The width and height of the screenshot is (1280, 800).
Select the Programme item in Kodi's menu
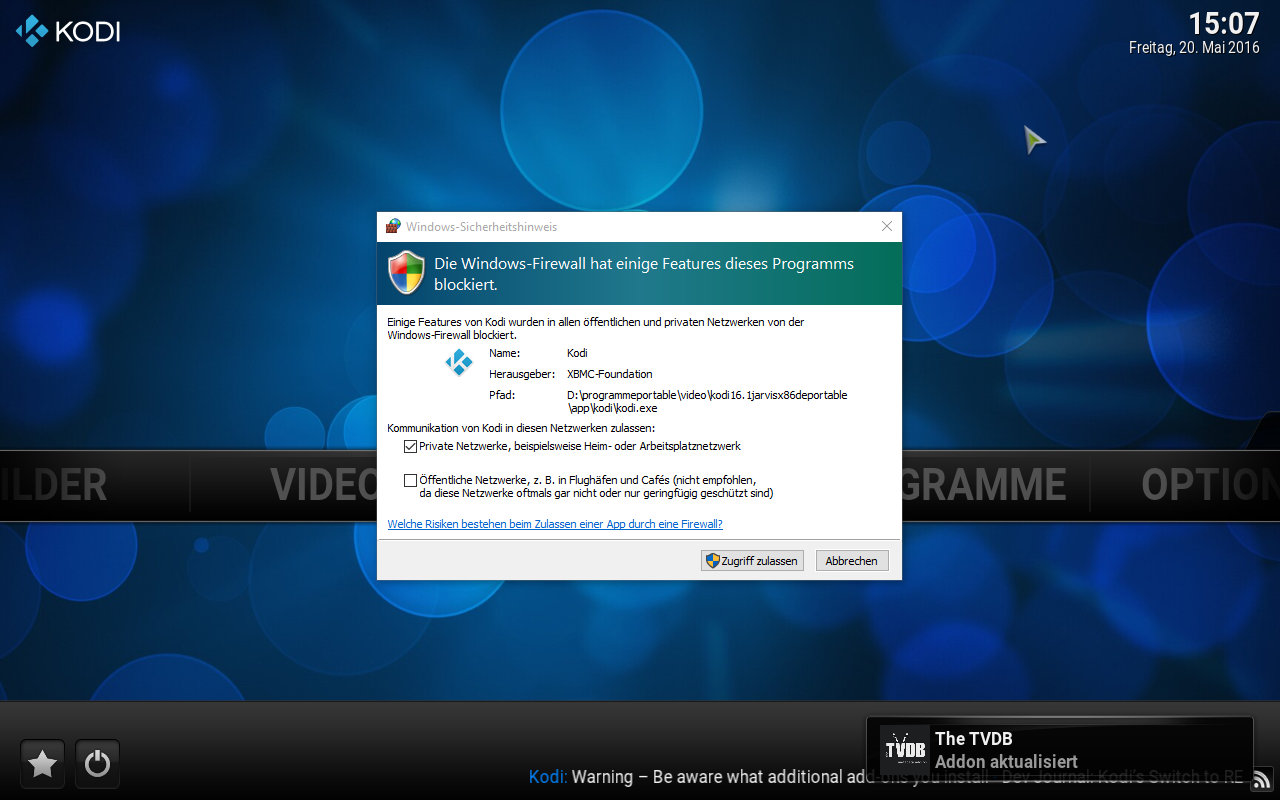click(x=984, y=485)
